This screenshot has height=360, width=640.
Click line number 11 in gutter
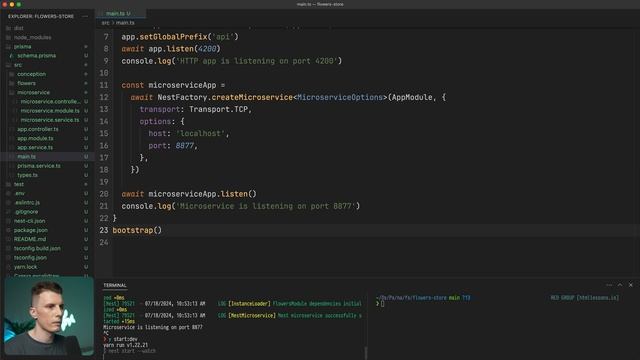(x=104, y=85)
